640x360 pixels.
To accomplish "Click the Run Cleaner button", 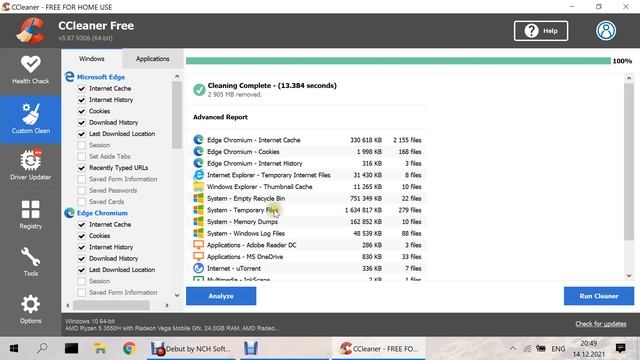I will point(599,296).
